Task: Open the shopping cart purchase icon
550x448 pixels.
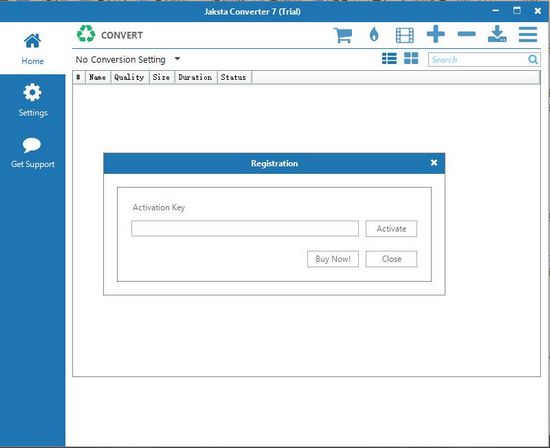Action: pyautogui.click(x=343, y=35)
